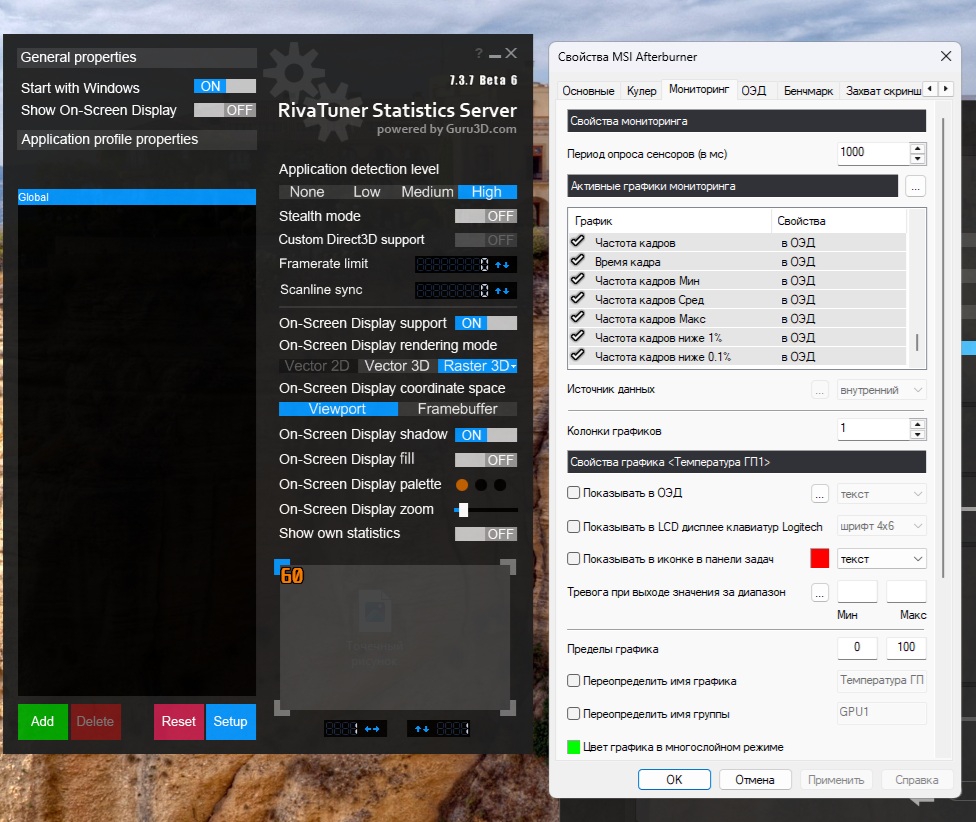Open 'текст' dropdown next to Показывать в ОЭД

881,494
